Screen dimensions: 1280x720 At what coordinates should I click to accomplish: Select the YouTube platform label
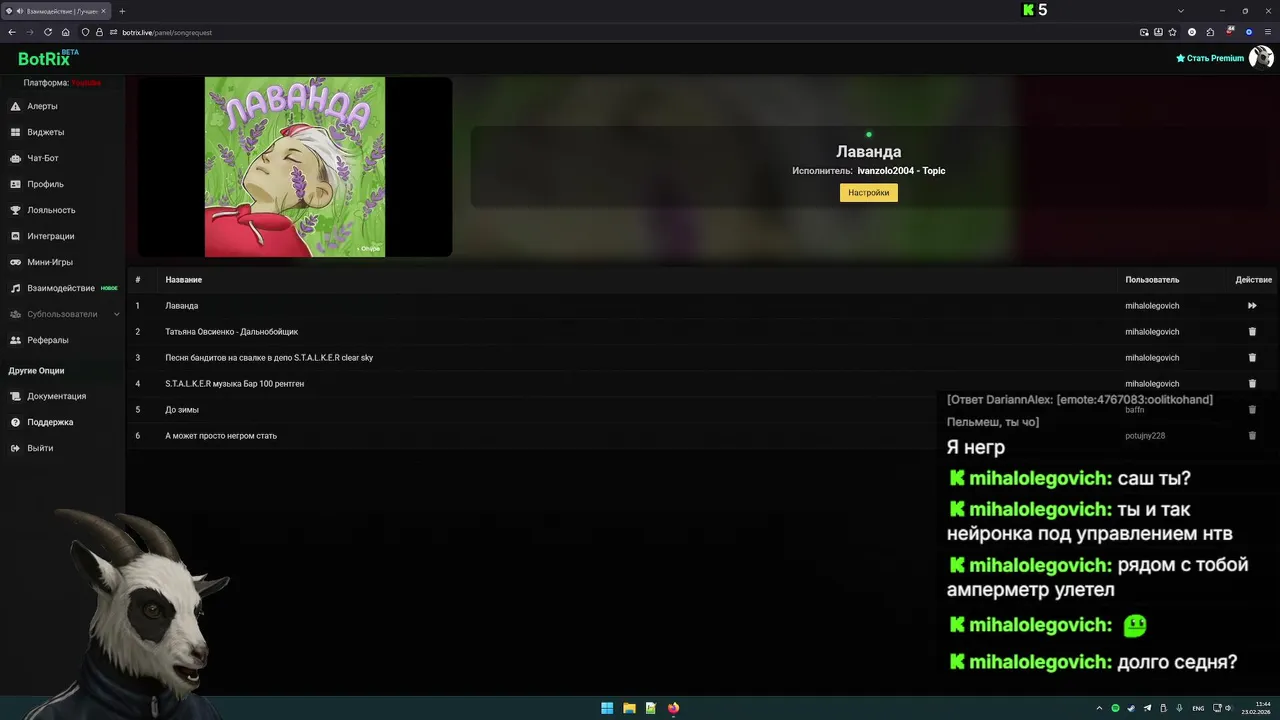(86, 83)
